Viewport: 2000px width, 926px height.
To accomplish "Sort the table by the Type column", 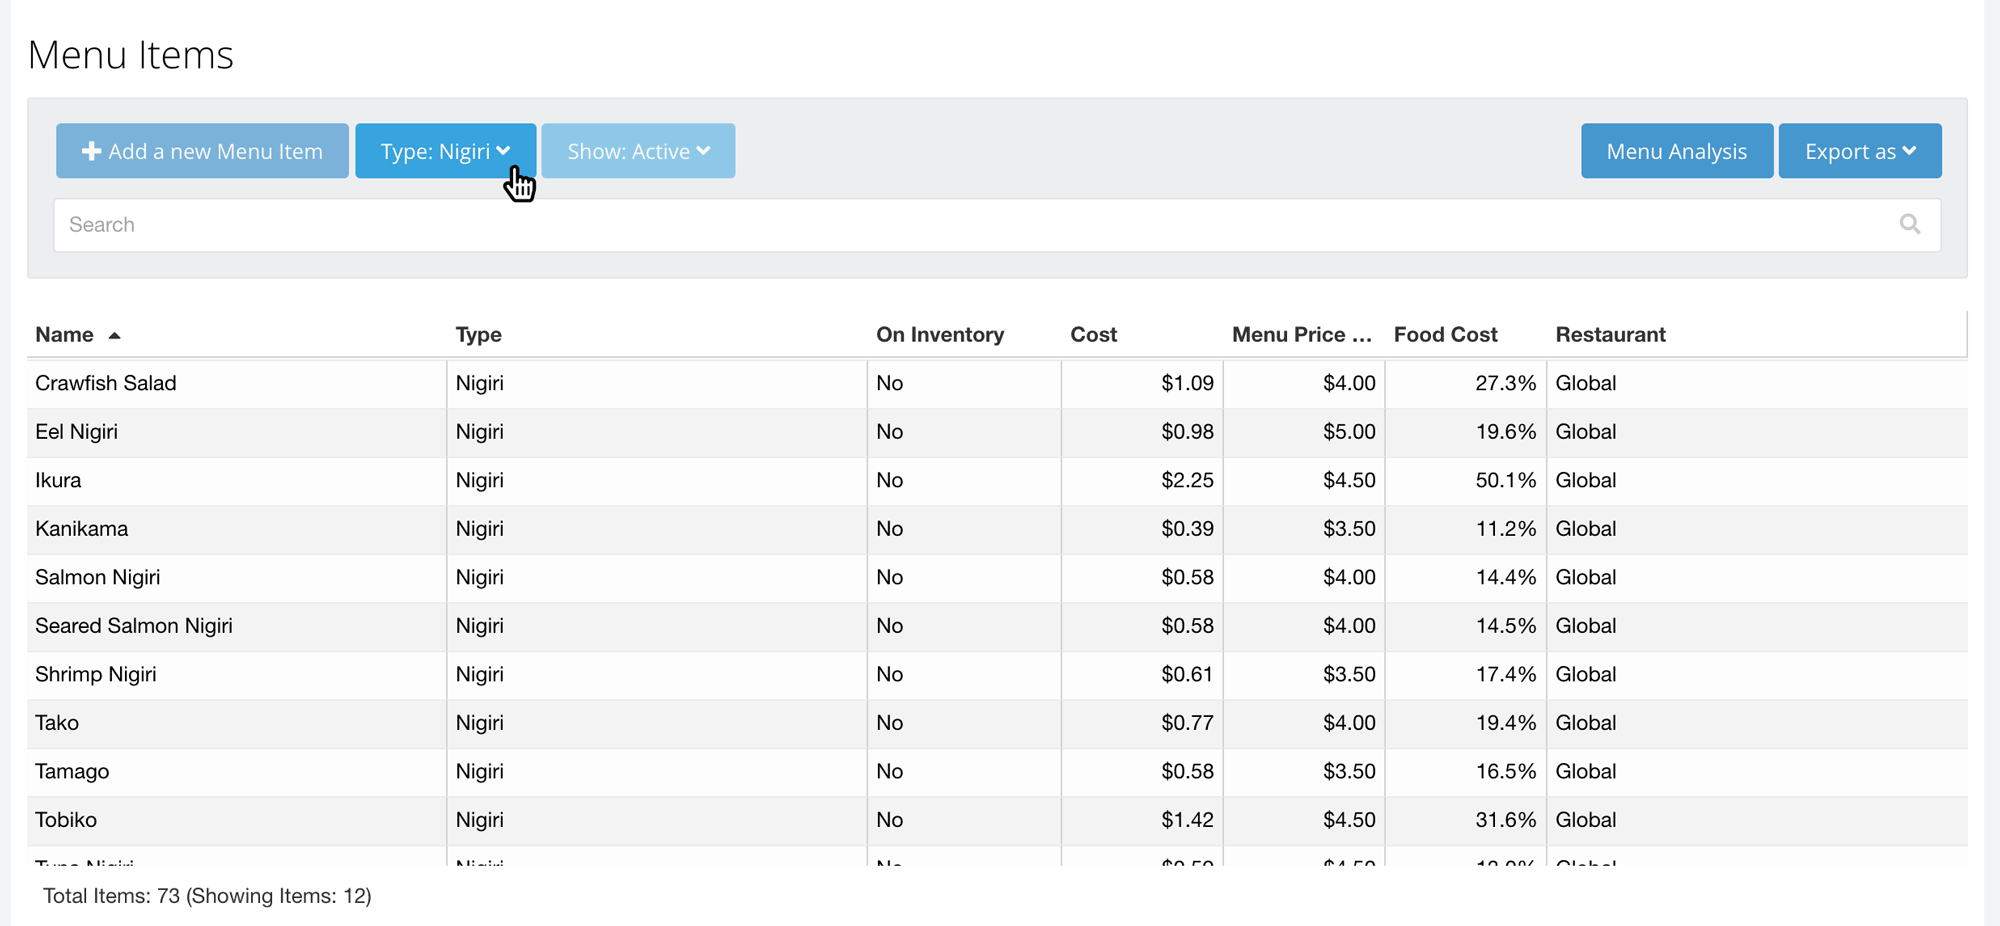I will pos(478,334).
